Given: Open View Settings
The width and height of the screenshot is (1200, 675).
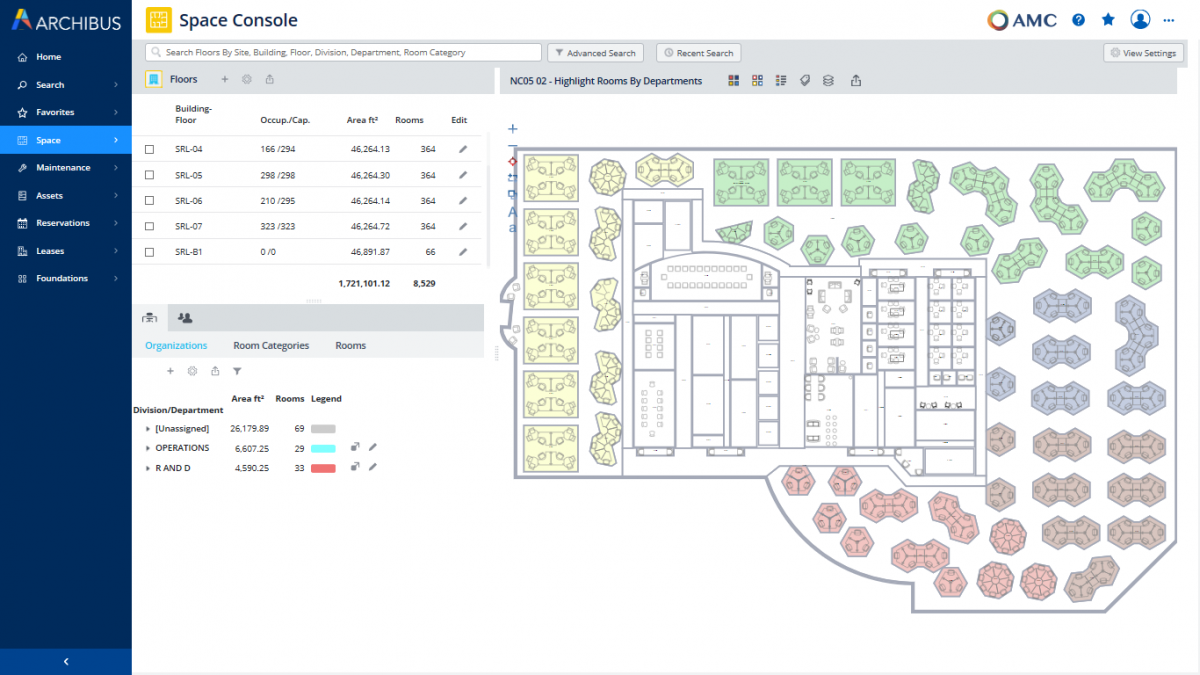Looking at the screenshot, I should click(1143, 52).
